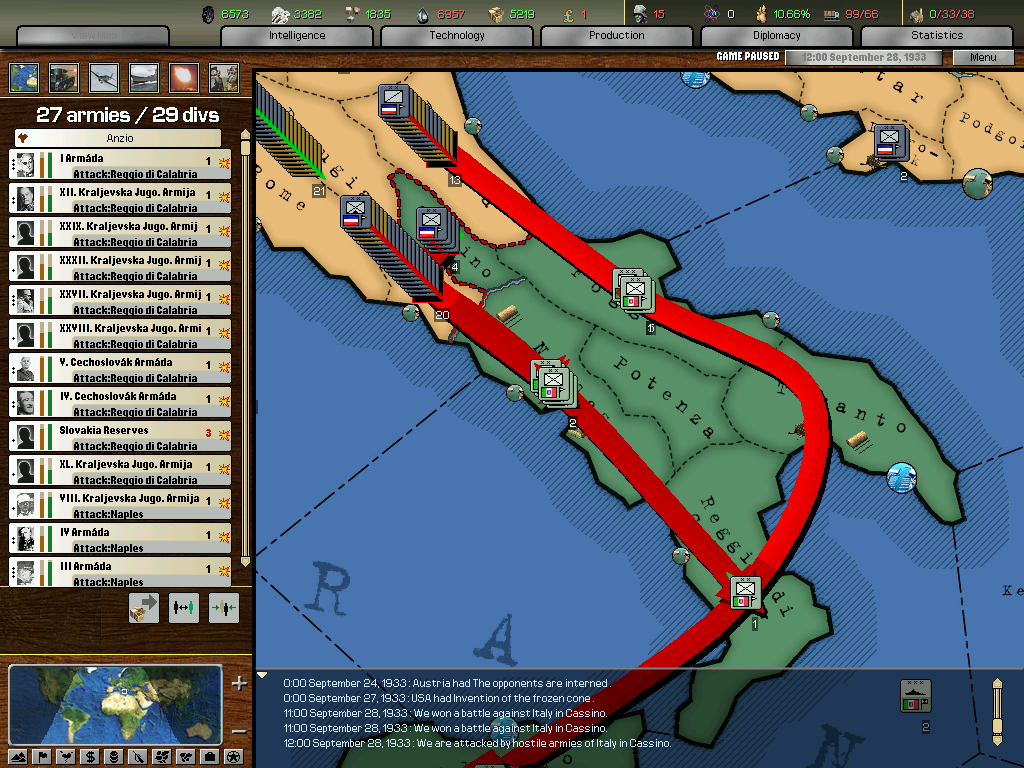Show naval units via the battleship icon
Image resolution: width=1024 pixels, height=768 pixels.
tap(144, 78)
